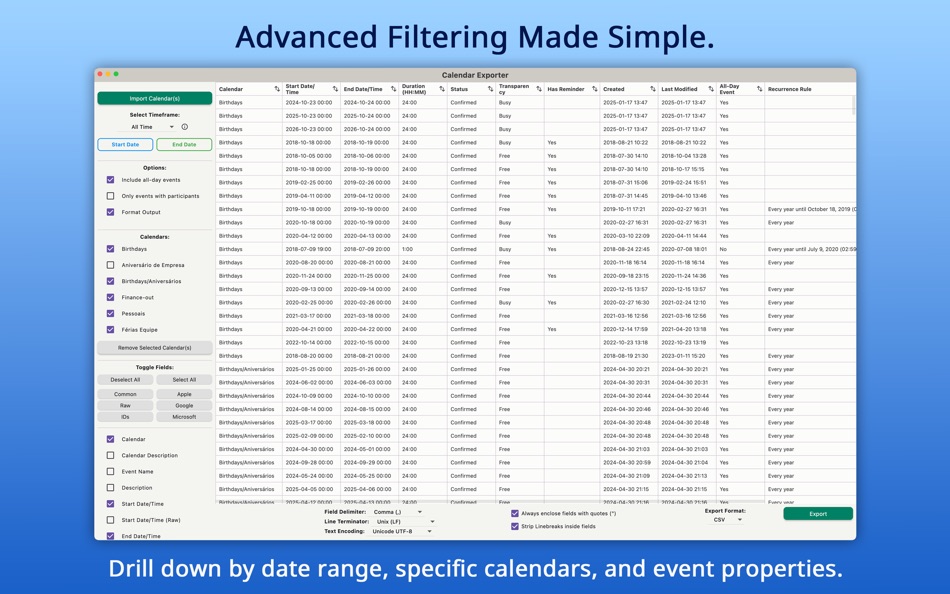The width and height of the screenshot is (950, 594).
Task: Click the table's vertical scrollbar
Action: (x=854, y=105)
